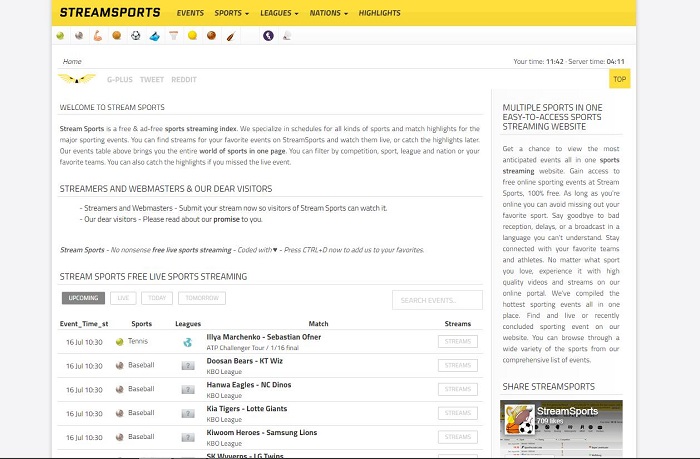The image size is (700, 459).
Task: Click the white shuttlecock icon in sports bar
Action: pyautogui.click(x=287, y=36)
